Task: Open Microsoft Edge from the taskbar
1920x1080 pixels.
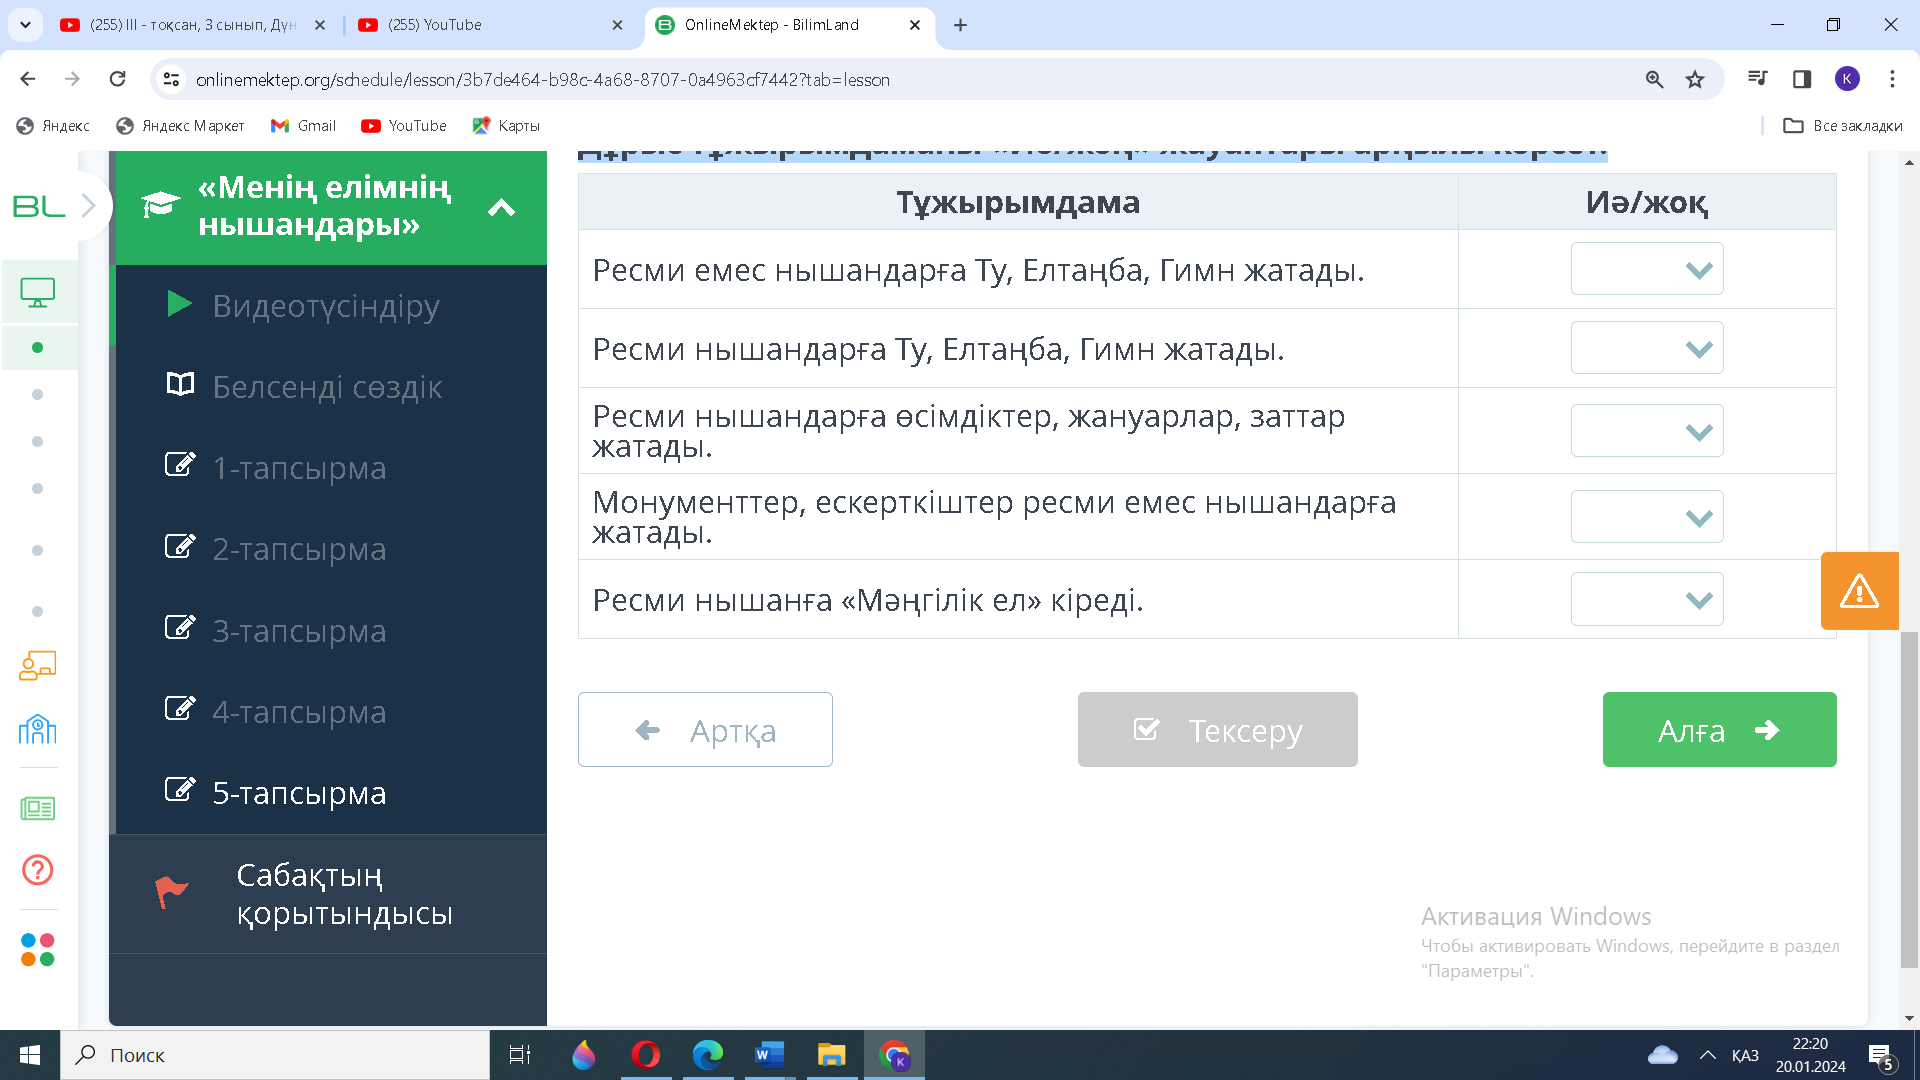Action: (708, 1055)
